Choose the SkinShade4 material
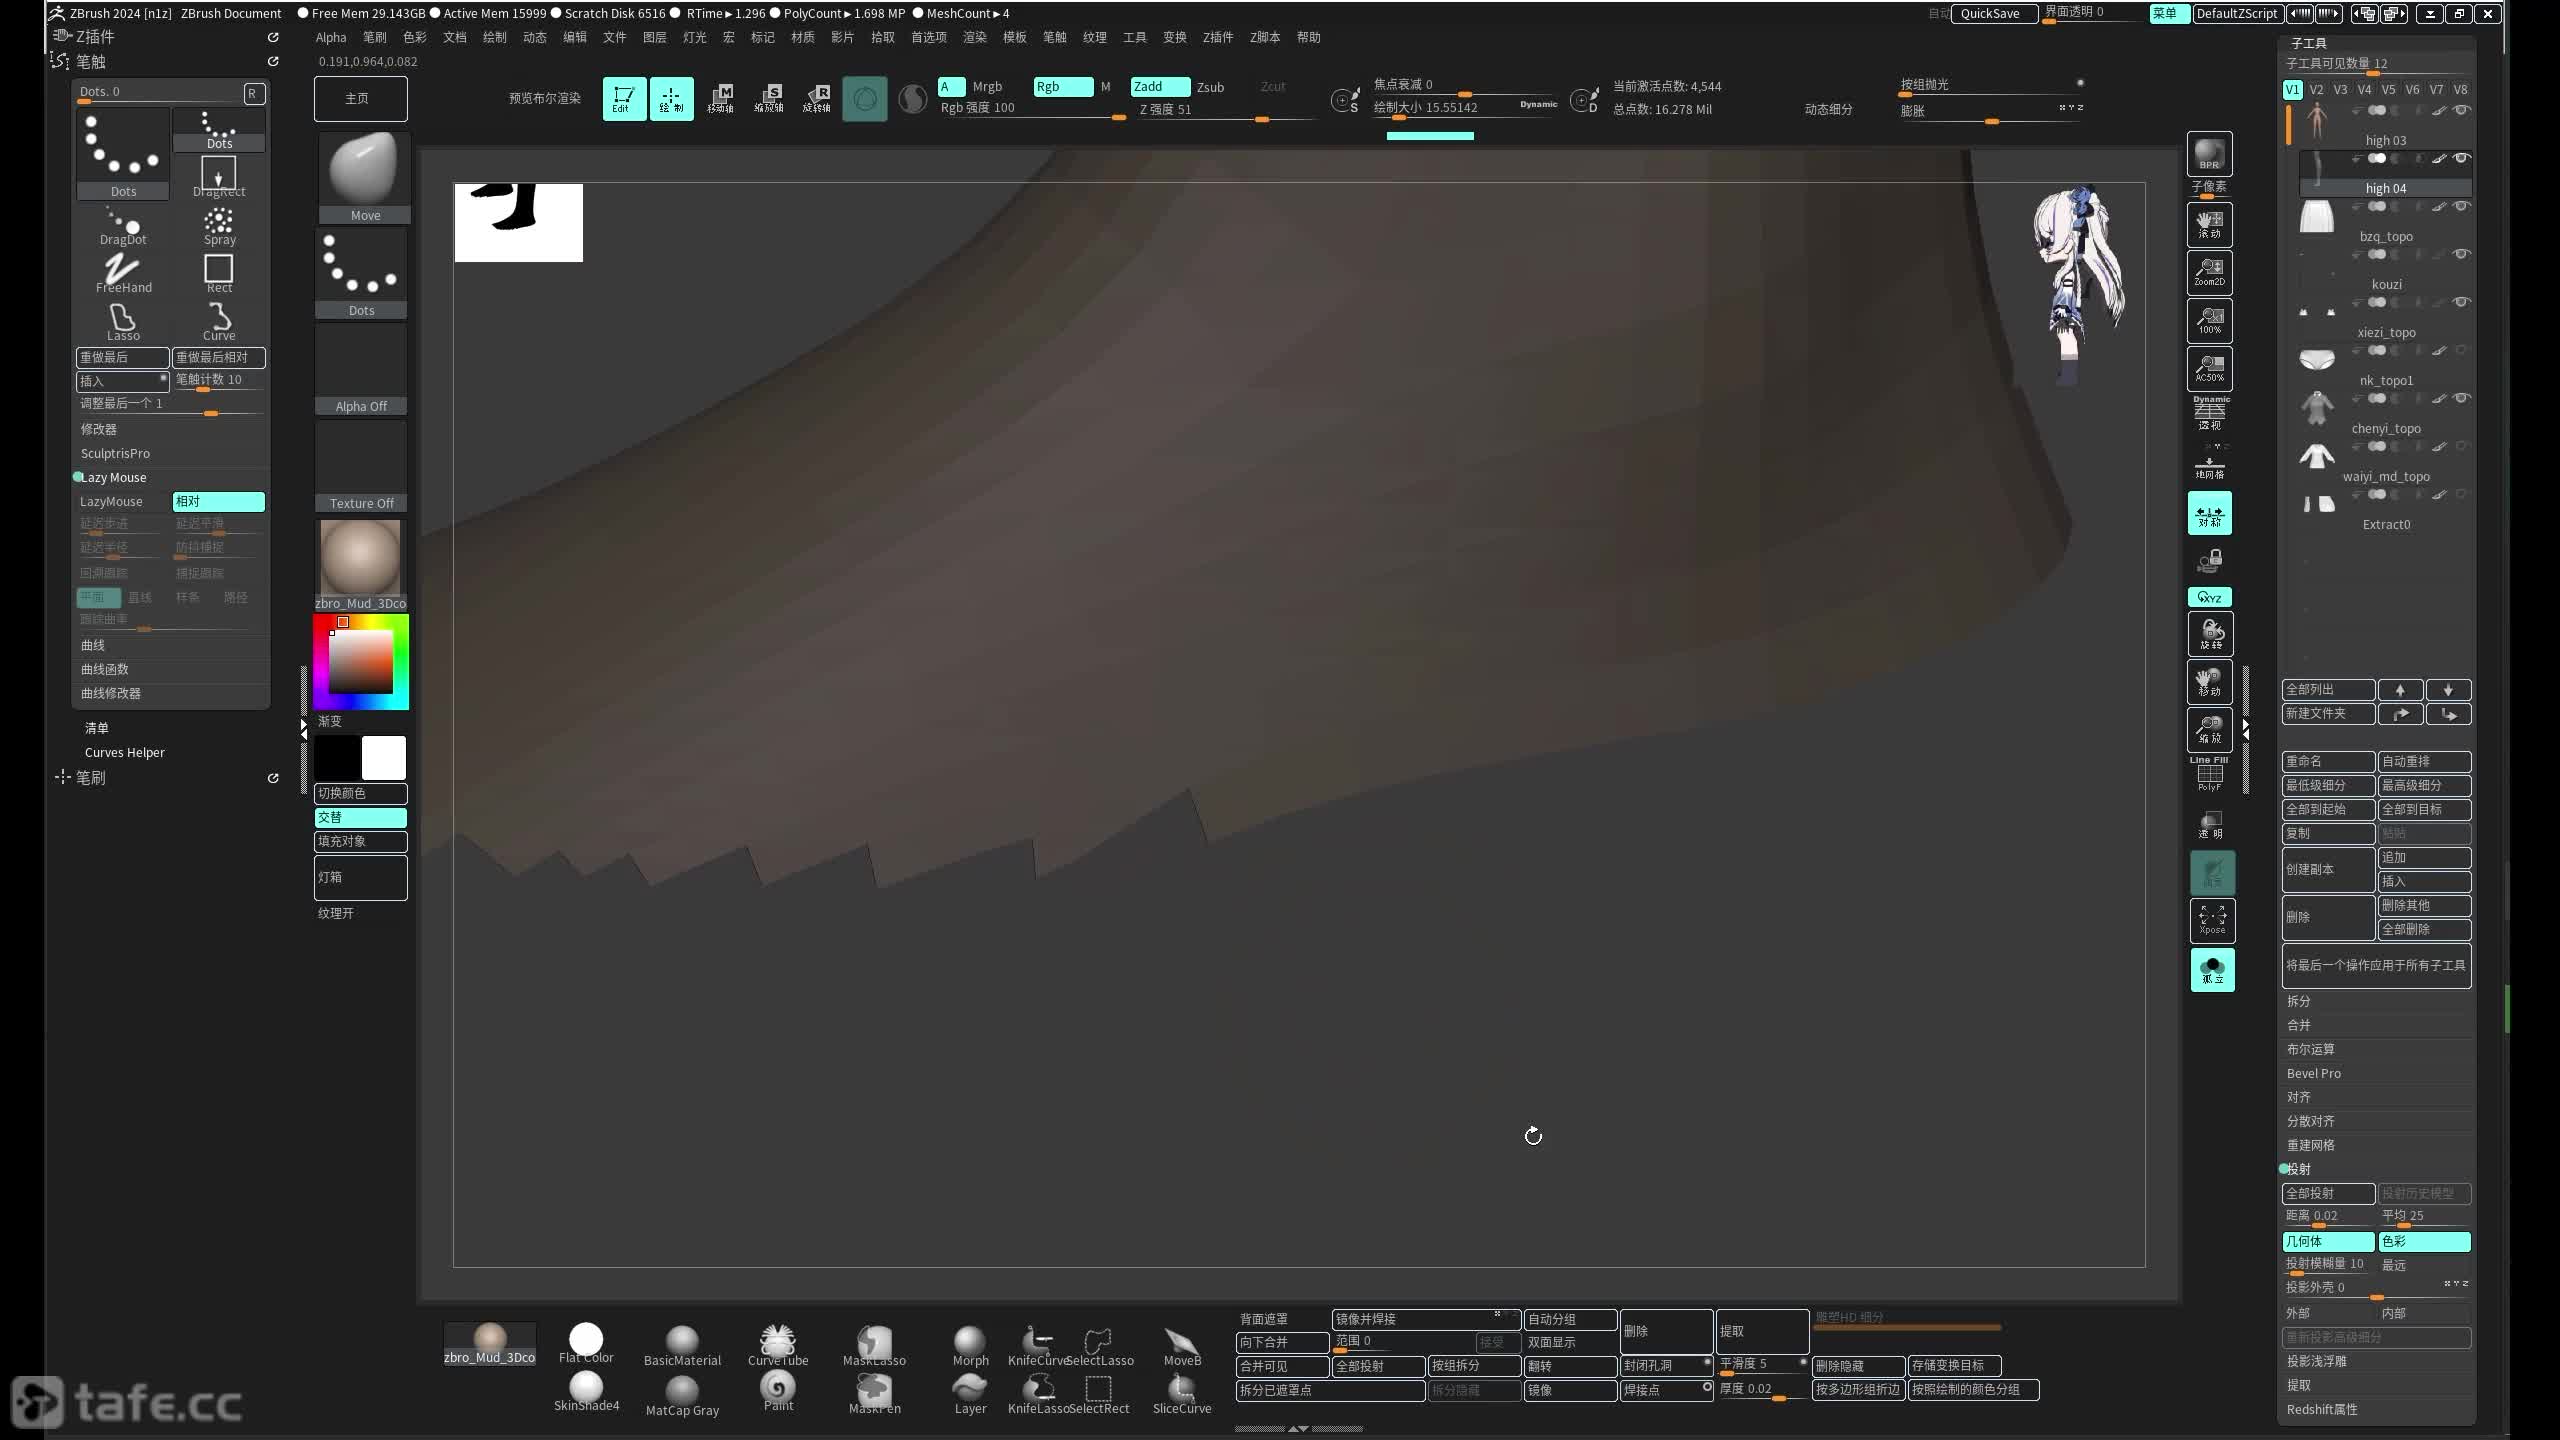The image size is (2560, 1440). pyautogui.click(x=586, y=1391)
